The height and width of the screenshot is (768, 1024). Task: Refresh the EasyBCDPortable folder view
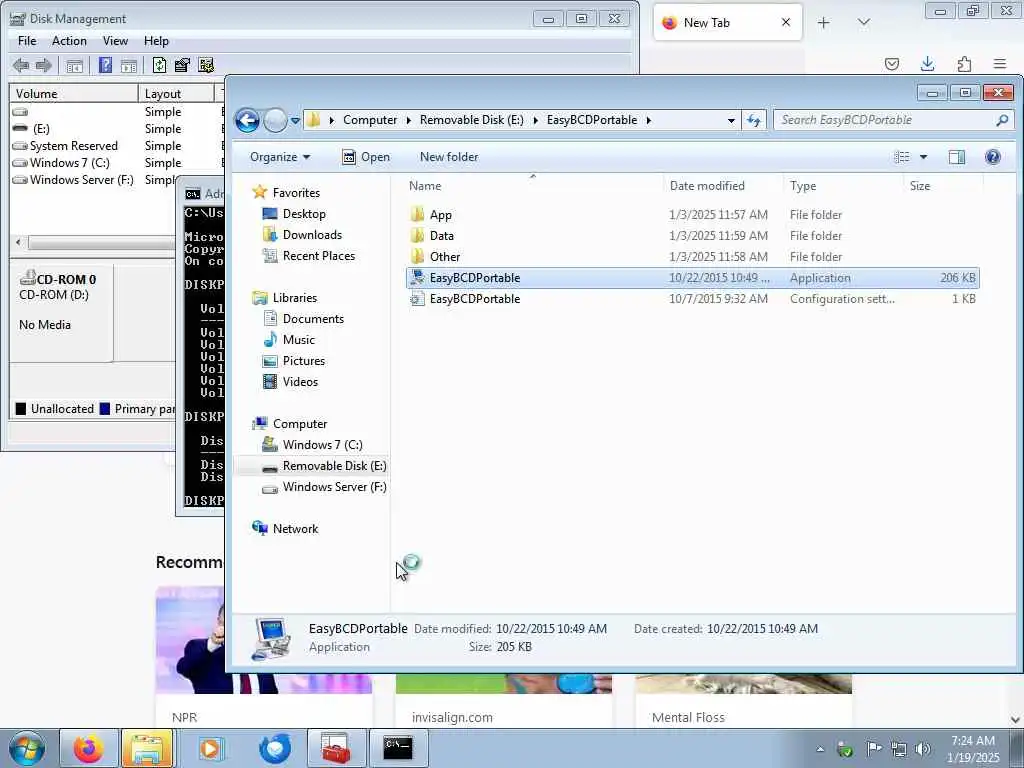click(x=754, y=120)
